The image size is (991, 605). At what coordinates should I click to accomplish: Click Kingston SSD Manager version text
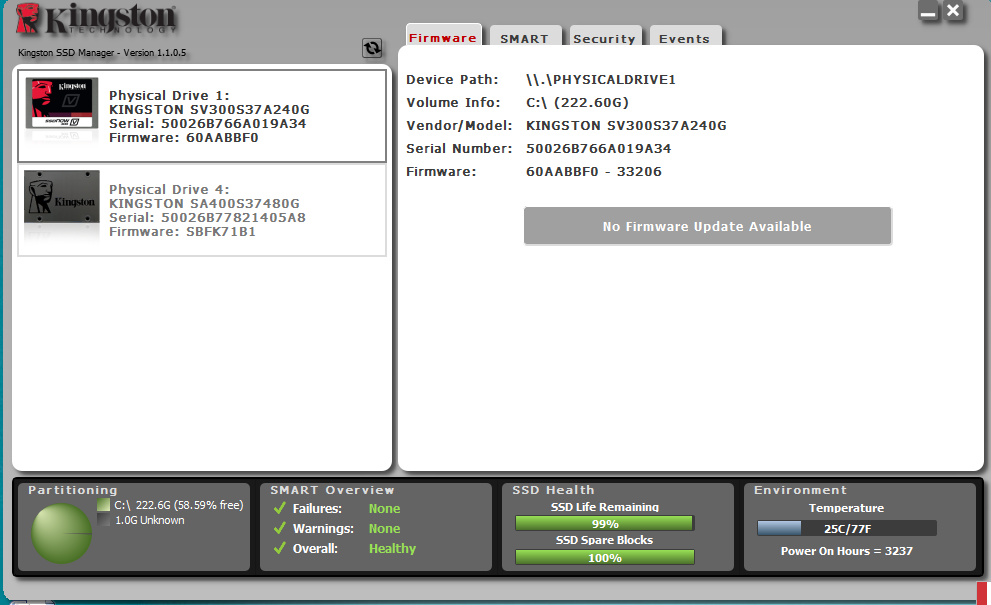click(x=102, y=52)
